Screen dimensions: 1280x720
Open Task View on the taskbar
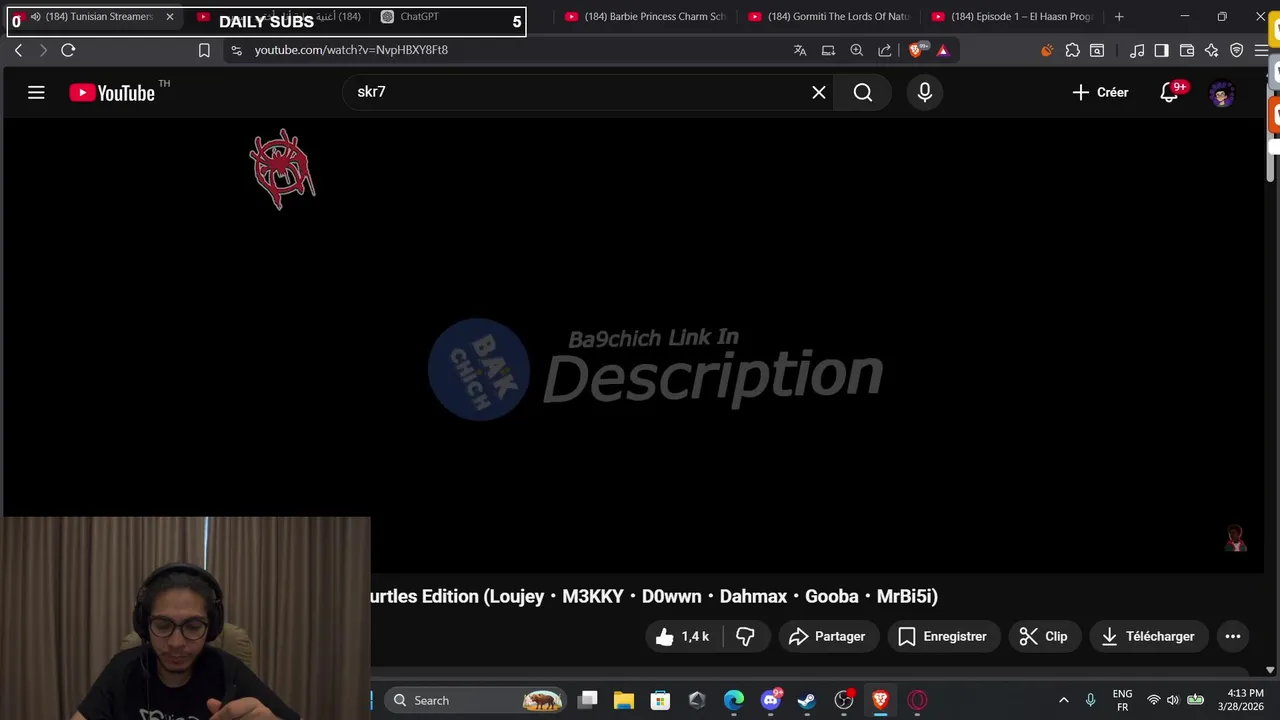pyautogui.click(x=588, y=700)
